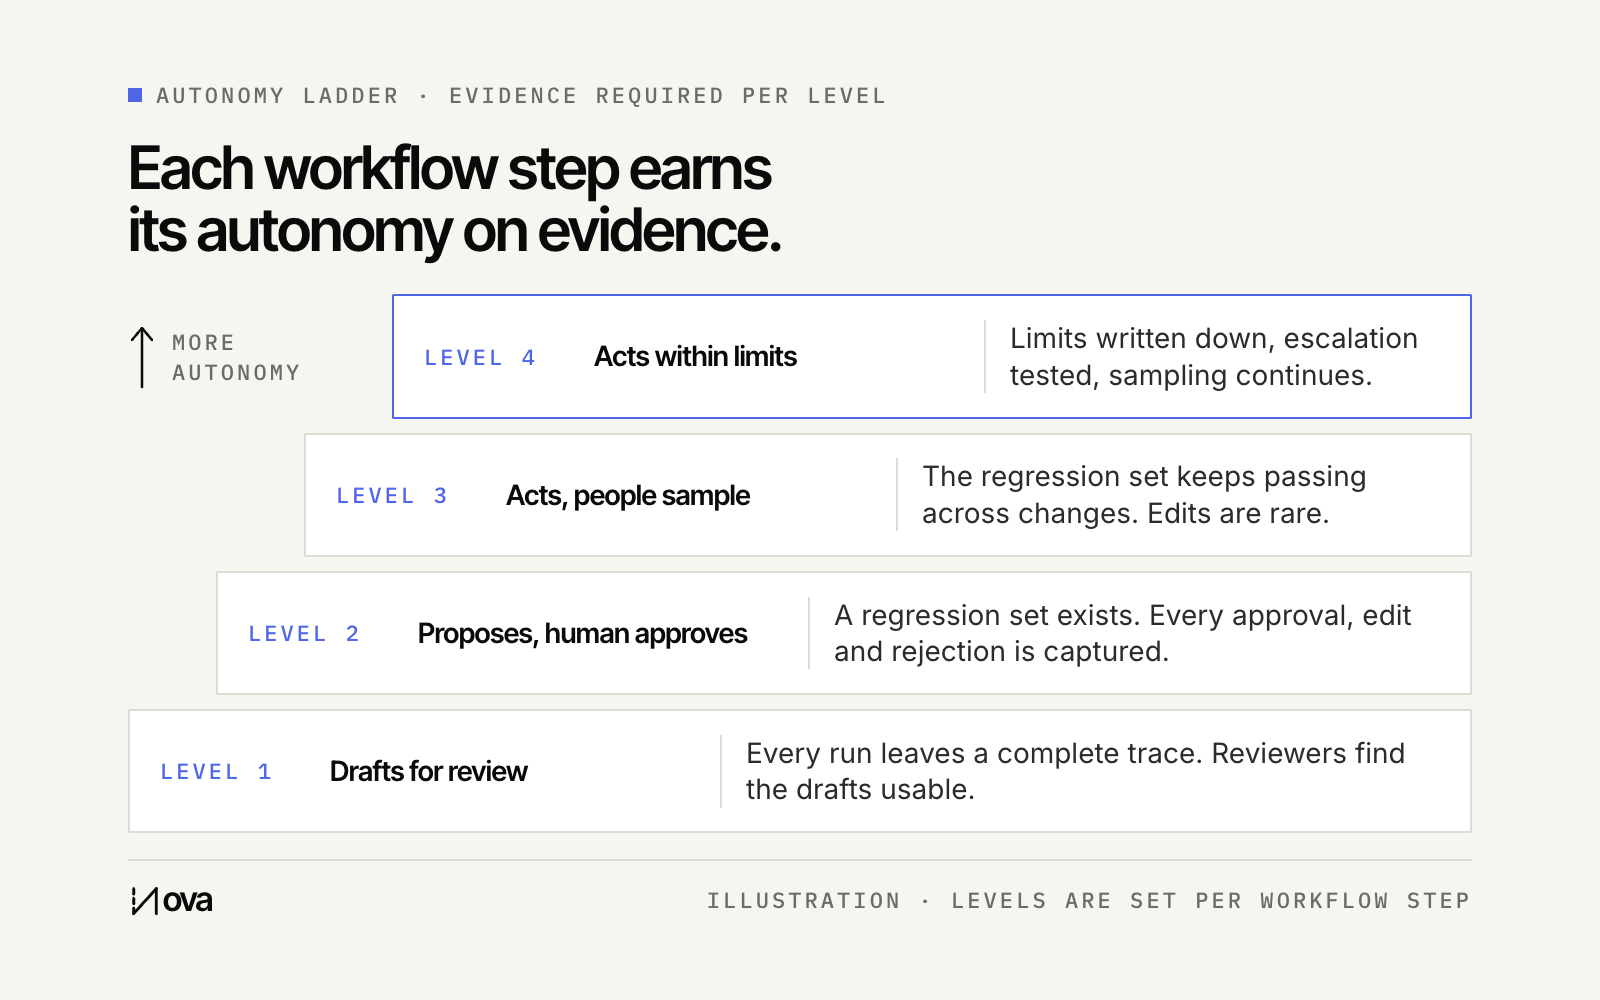Viewport: 1600px width, 1000px height.
Task: Click the upward arrow beside More Autonomy
Action: pos(142,357)
